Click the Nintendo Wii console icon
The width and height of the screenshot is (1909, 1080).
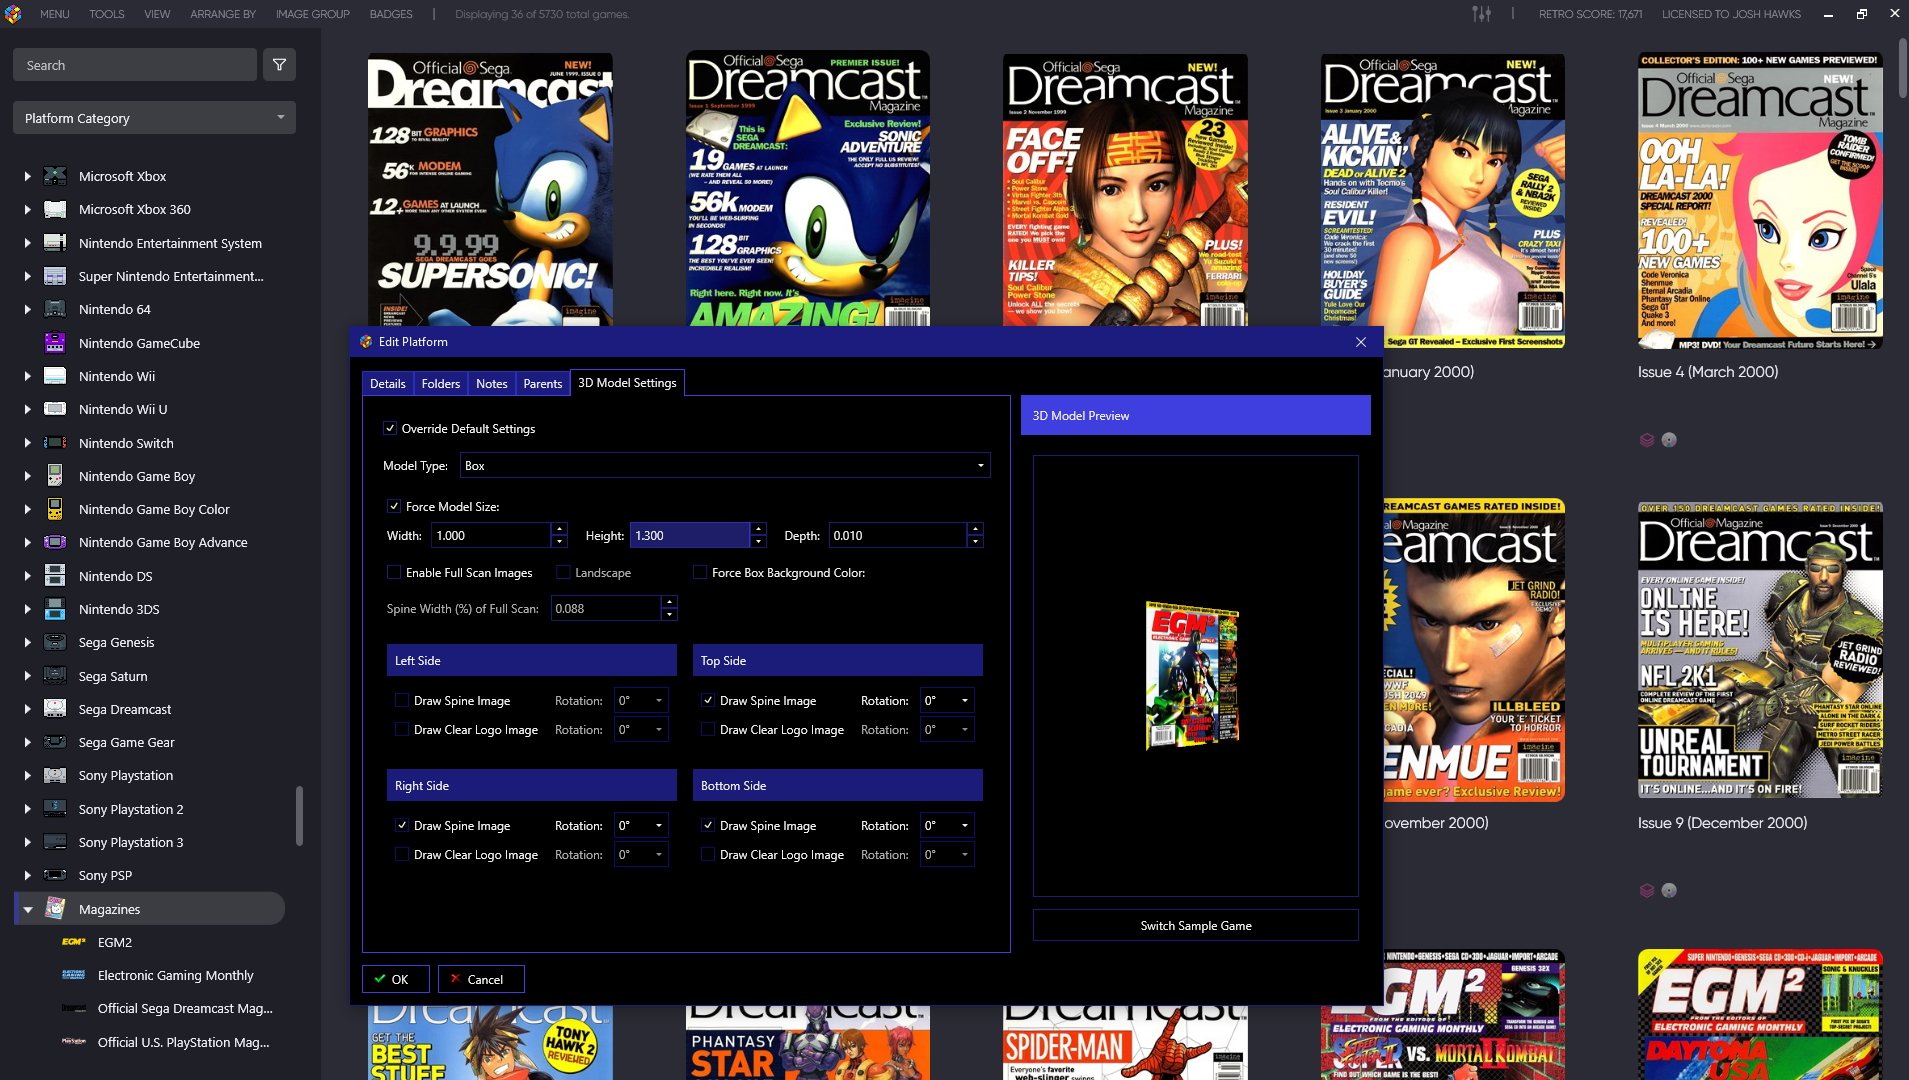(x=55, y=376)
